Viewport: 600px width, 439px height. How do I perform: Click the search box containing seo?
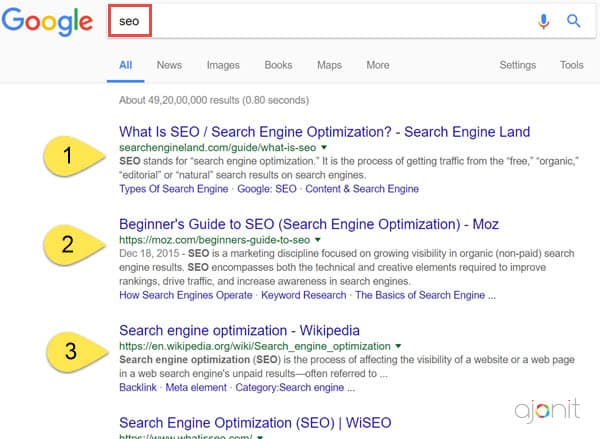point(351,21)
